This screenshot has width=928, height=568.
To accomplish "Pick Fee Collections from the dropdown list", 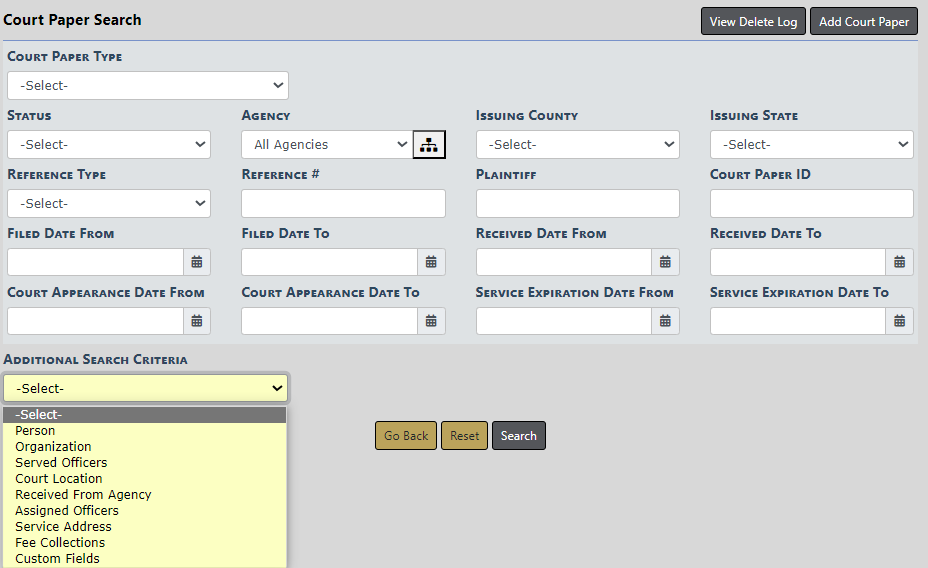I will pos(60,543).
